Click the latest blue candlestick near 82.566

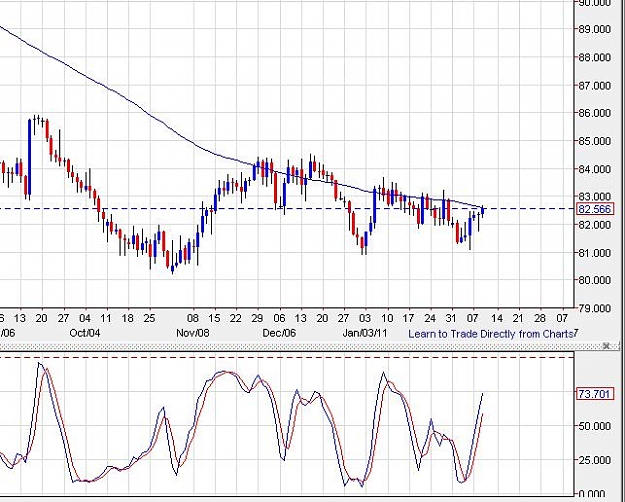[x=483, y=211]
